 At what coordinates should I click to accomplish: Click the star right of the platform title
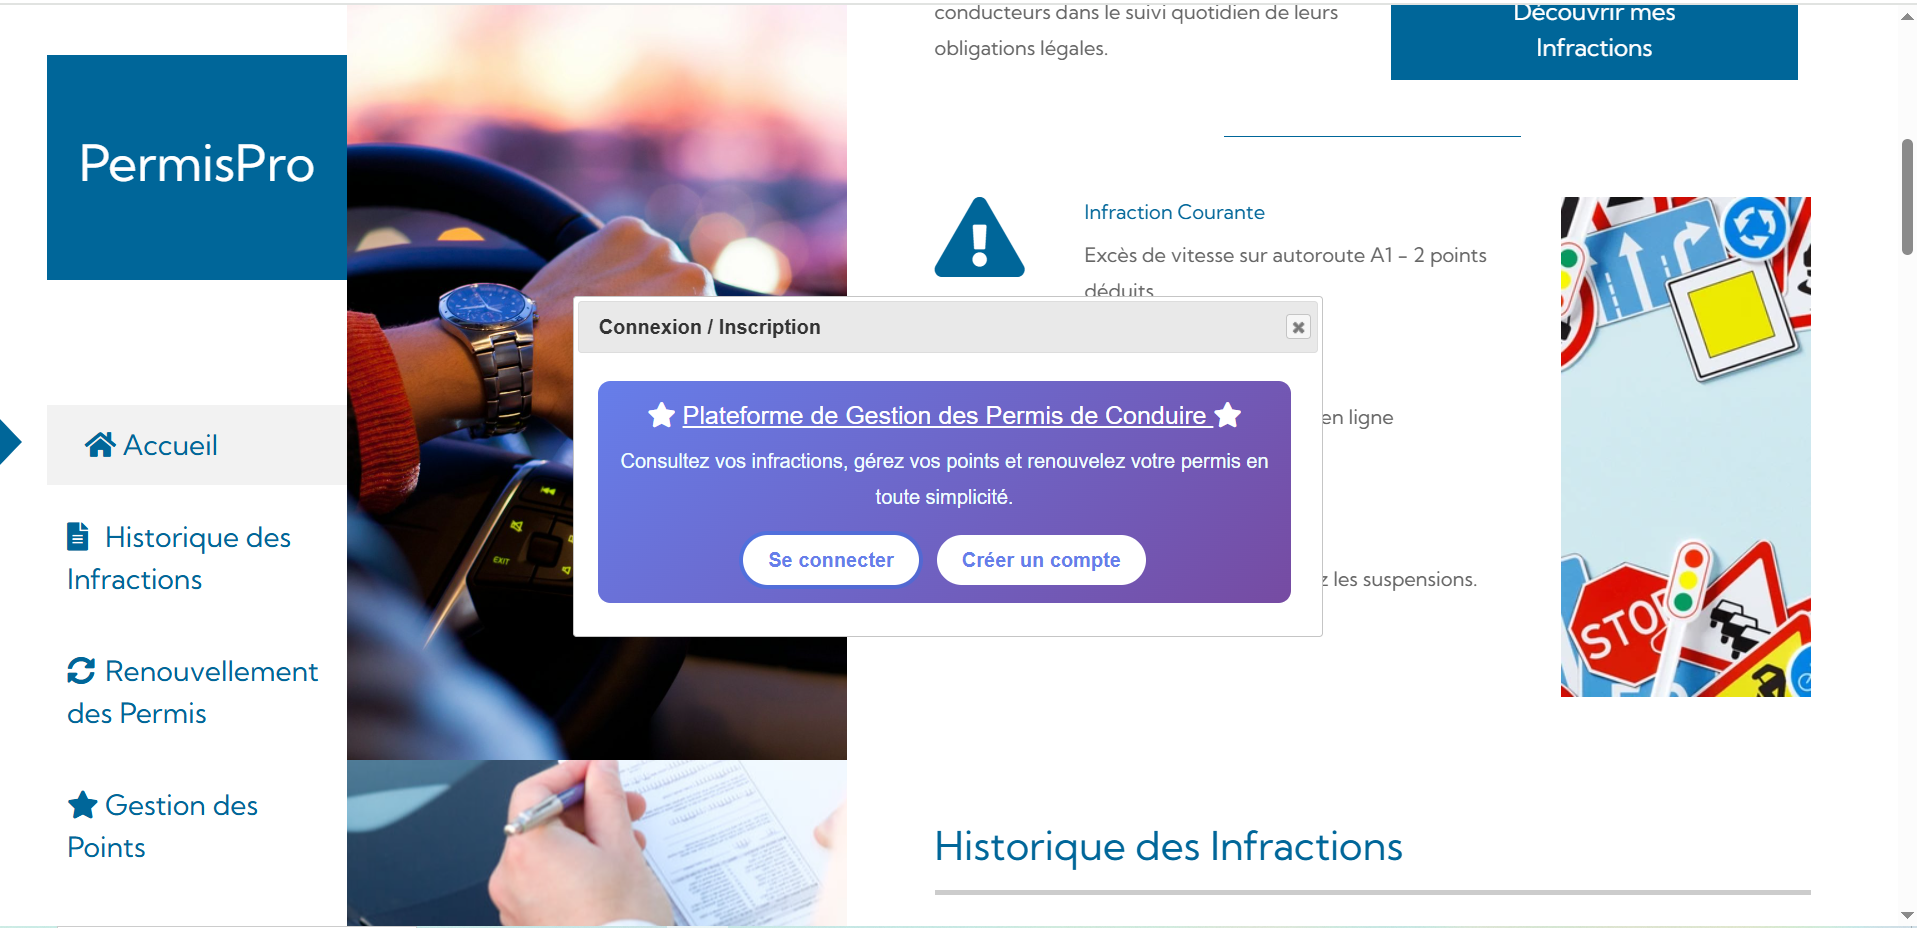tap(1228, 415)
